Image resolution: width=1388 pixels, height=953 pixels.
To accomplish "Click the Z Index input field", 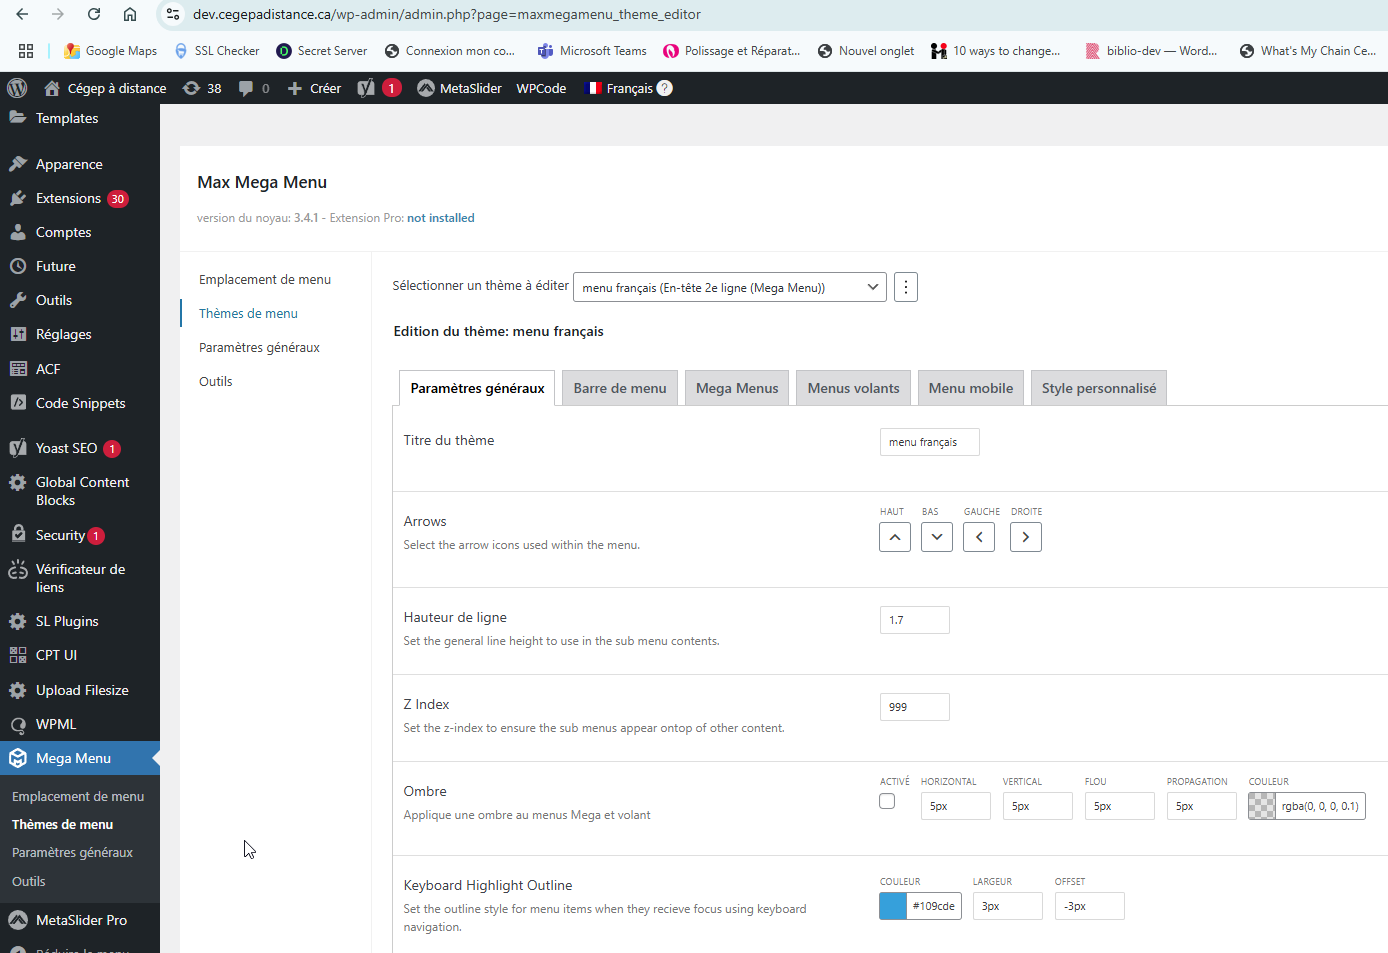I will (x=914, y=707).
